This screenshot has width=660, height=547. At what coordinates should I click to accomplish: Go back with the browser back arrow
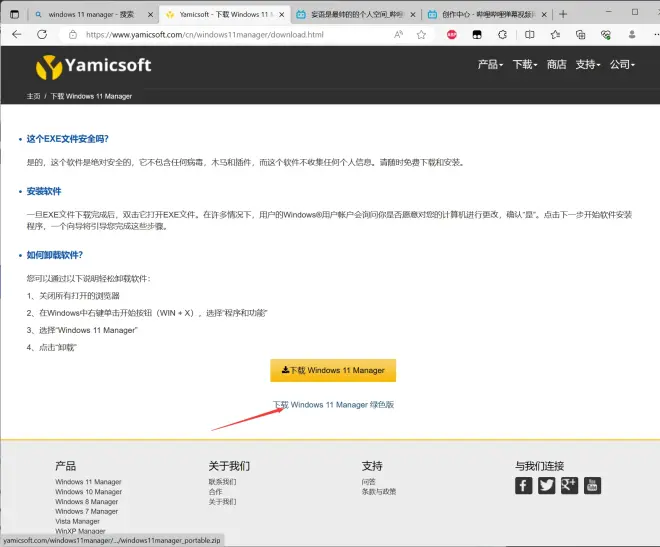tap(17, 35)
